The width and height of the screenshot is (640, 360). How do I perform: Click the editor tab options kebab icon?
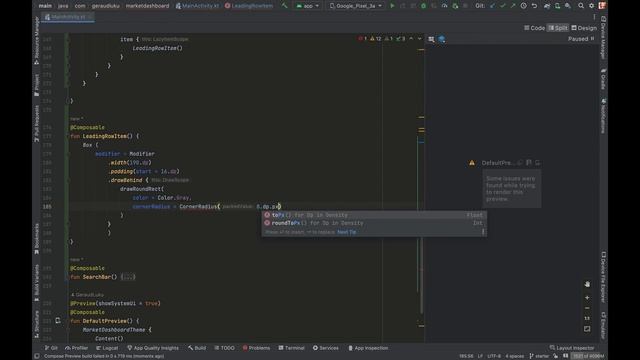pyautogui.click(x=594, y=17)
